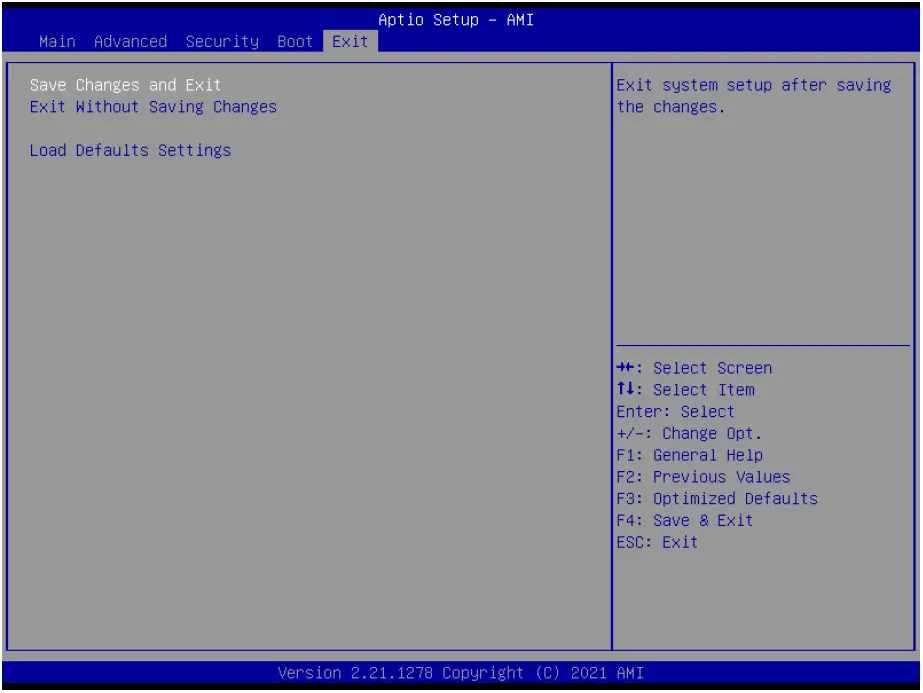923x693 pixels.
Task: Select Save Changes and Exit
Action: click(x=125, y=85)
